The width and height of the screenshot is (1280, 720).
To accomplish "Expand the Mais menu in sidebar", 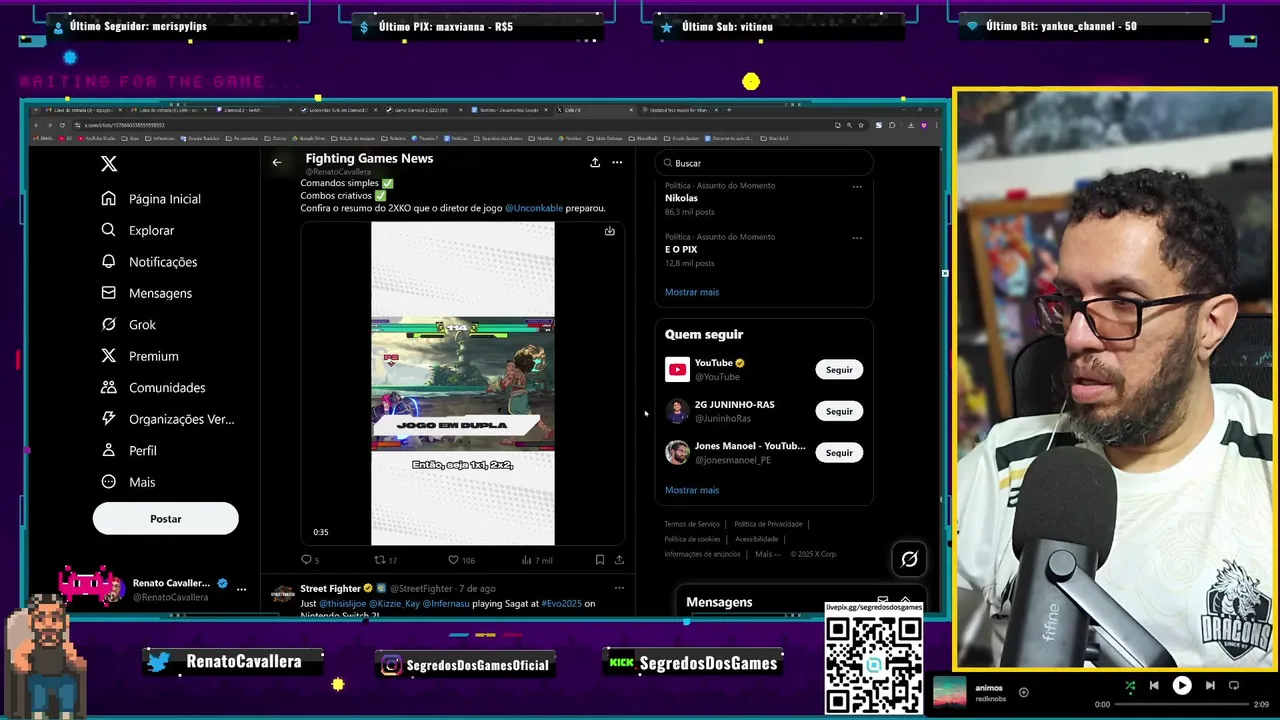I will coord(128,482).
